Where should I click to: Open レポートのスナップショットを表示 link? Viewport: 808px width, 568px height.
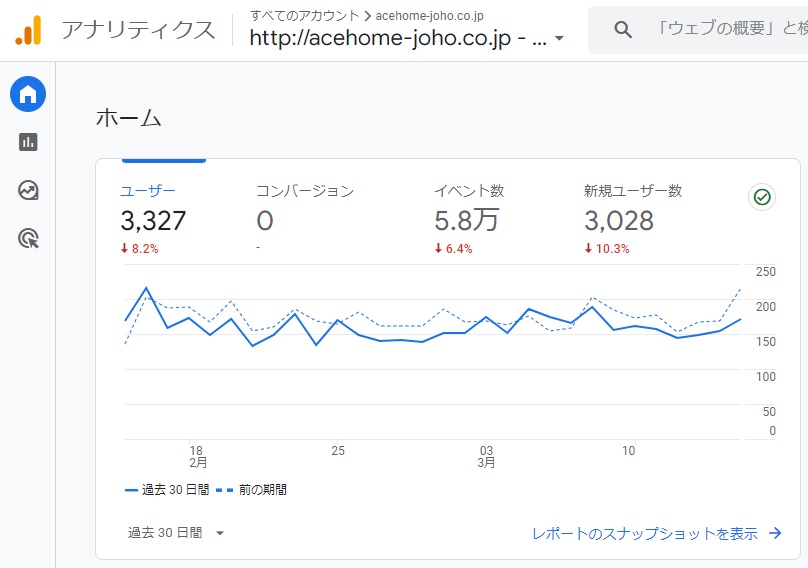645,533
